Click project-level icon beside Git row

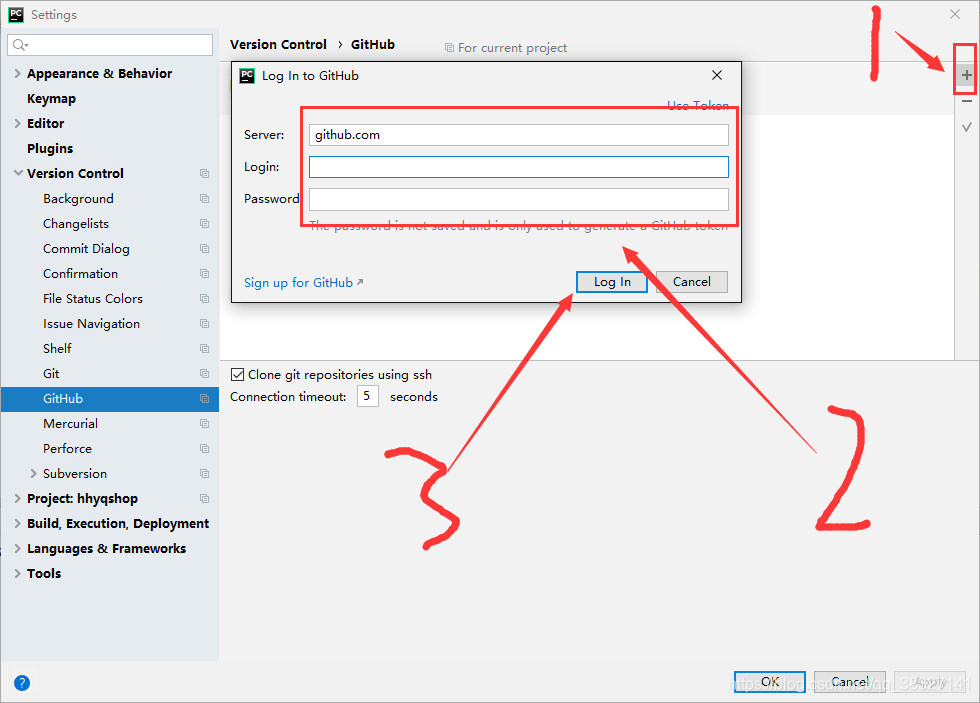coord(204,374)
